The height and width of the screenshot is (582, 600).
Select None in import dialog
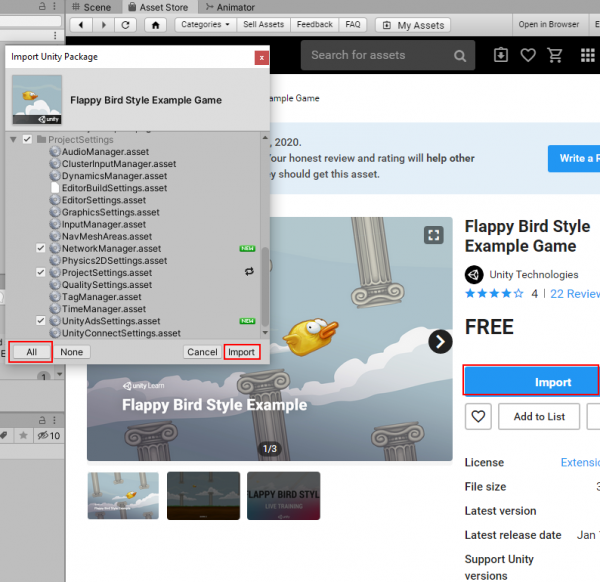click(x=72, y=352)
